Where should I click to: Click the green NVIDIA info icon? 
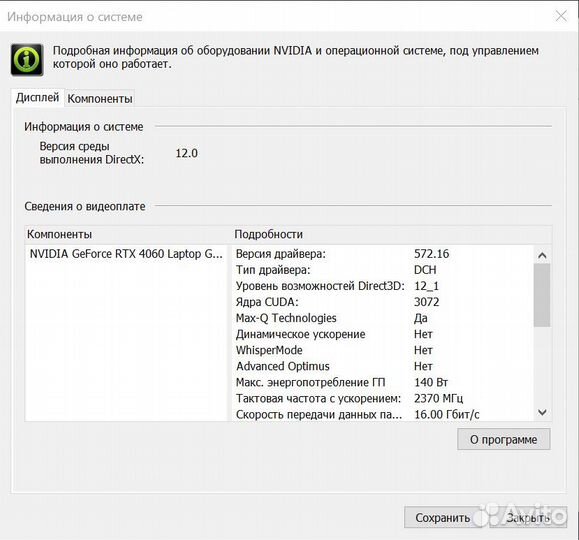tap(27, 59)
